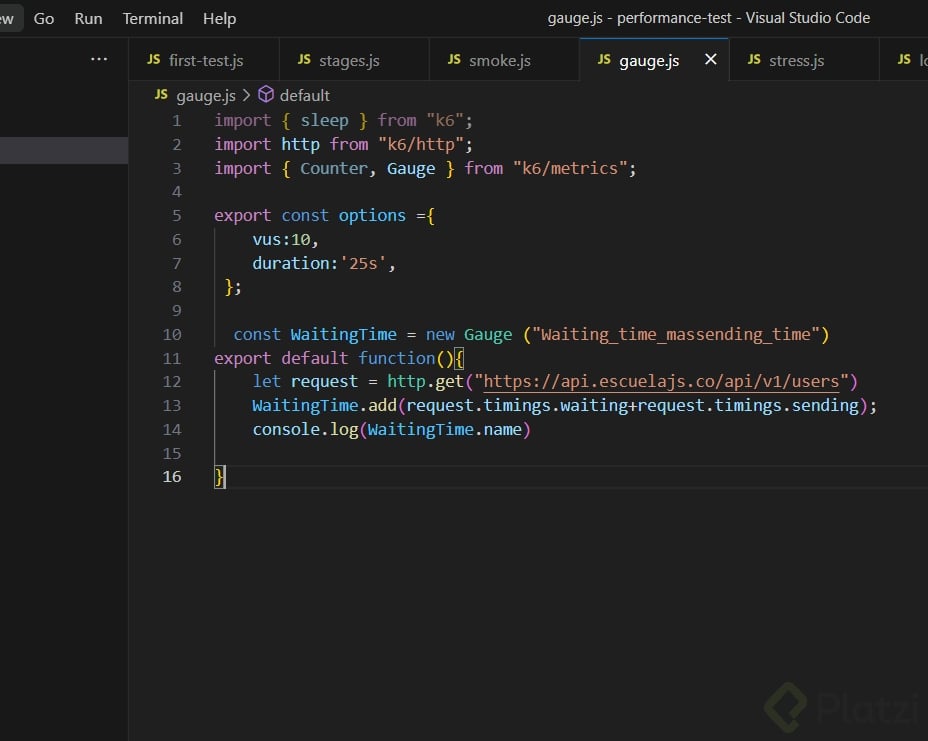
Task: Click the "k6/metrics" string on line 3
Action: 570,169
